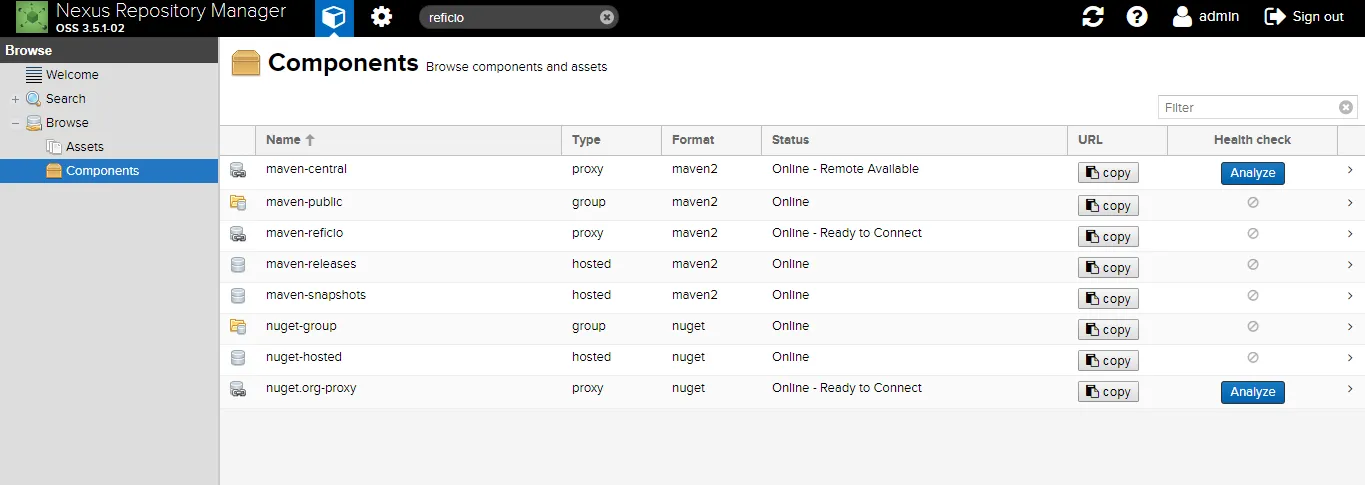Image resolution: width=1365 pixels, height=485 pixels.
Task: Select Components in the sidebar
Action: click(x=102, y=171)
